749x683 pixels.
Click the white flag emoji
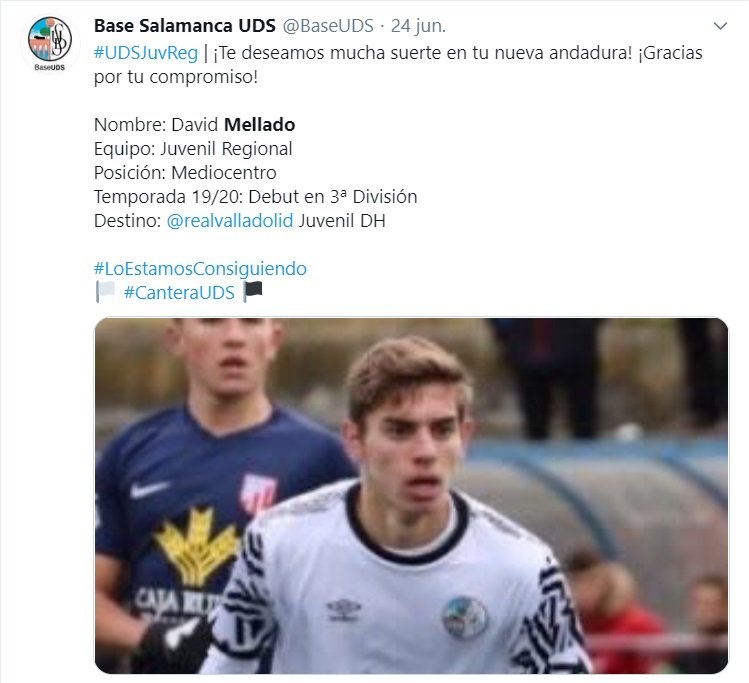pos(105,292)
